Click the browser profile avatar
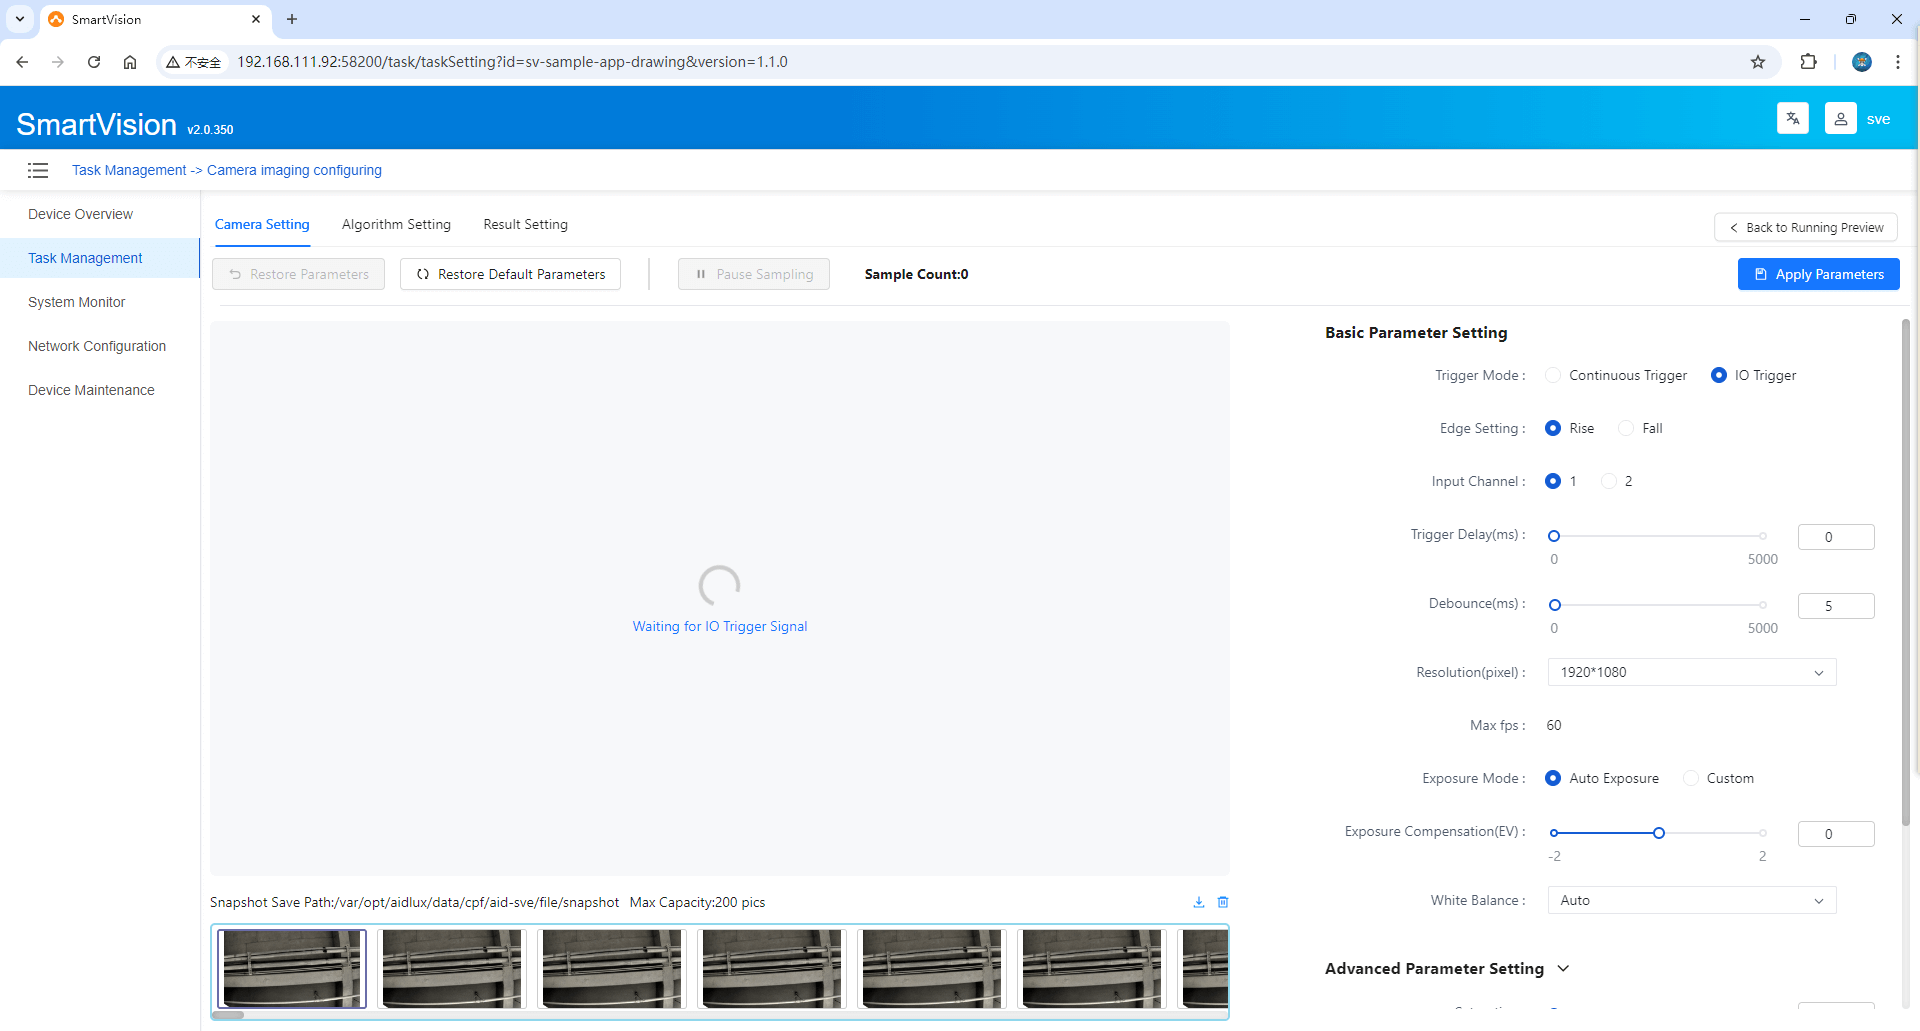1920x1031 pixels. tap(1861, 62)
